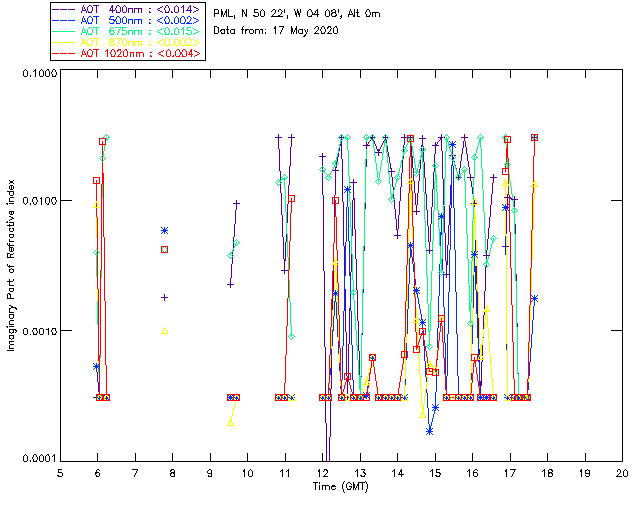This screenshot has height=512, width=640.
Task: Click the x-axis tick label 14
Action: [x=398, y=473]
